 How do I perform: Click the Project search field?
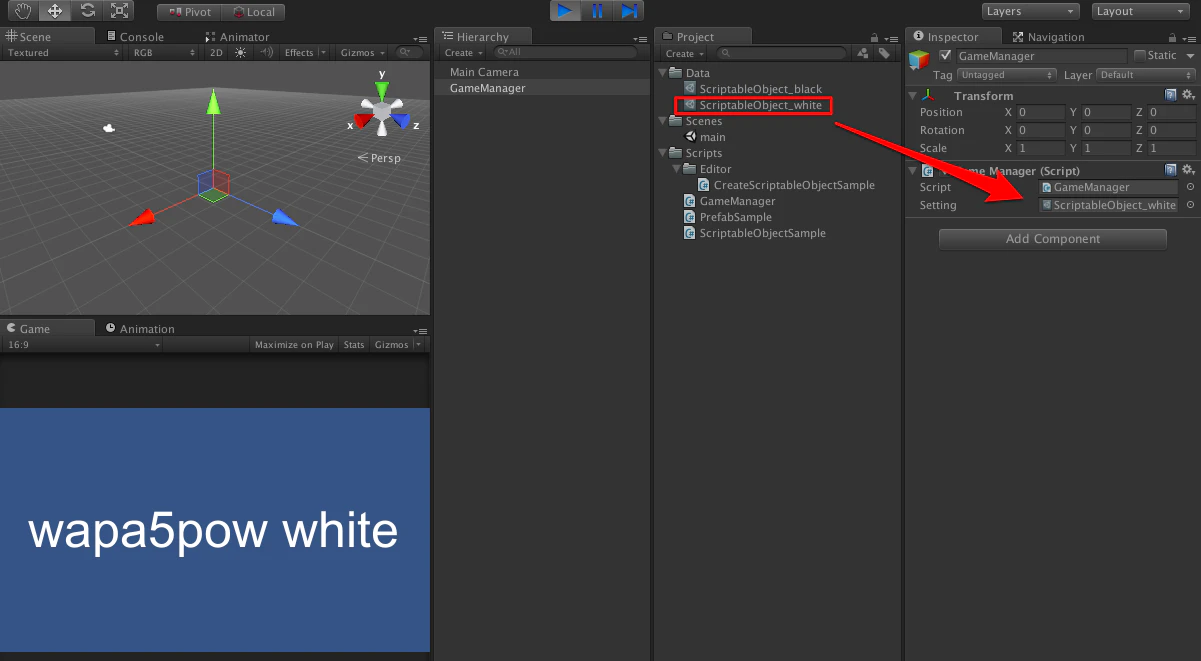tap(780, 53)
